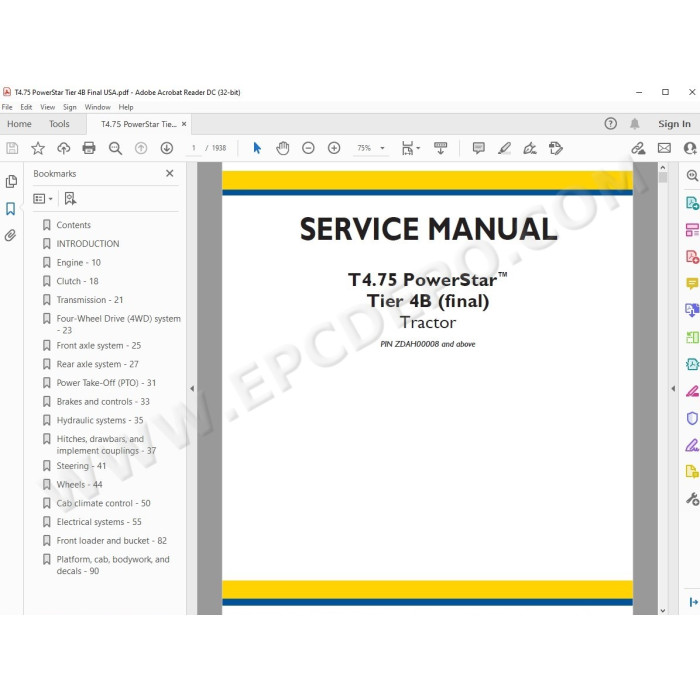The height and width of the screenshot is (700, 700).
Task: Open the Sign document pen tool
Action: point(529,148)
